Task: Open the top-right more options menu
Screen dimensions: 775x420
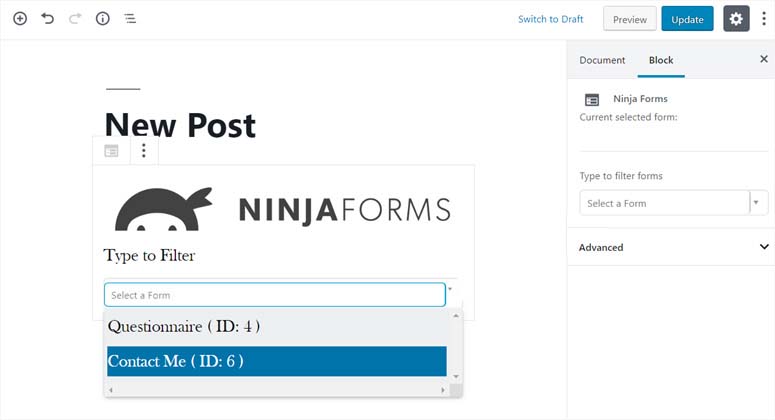Action: point(764,19)
